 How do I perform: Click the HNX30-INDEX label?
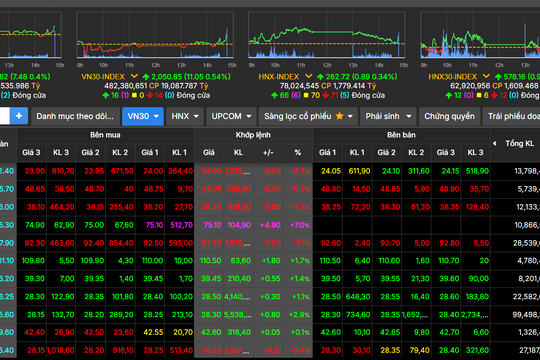click(453, 76)
